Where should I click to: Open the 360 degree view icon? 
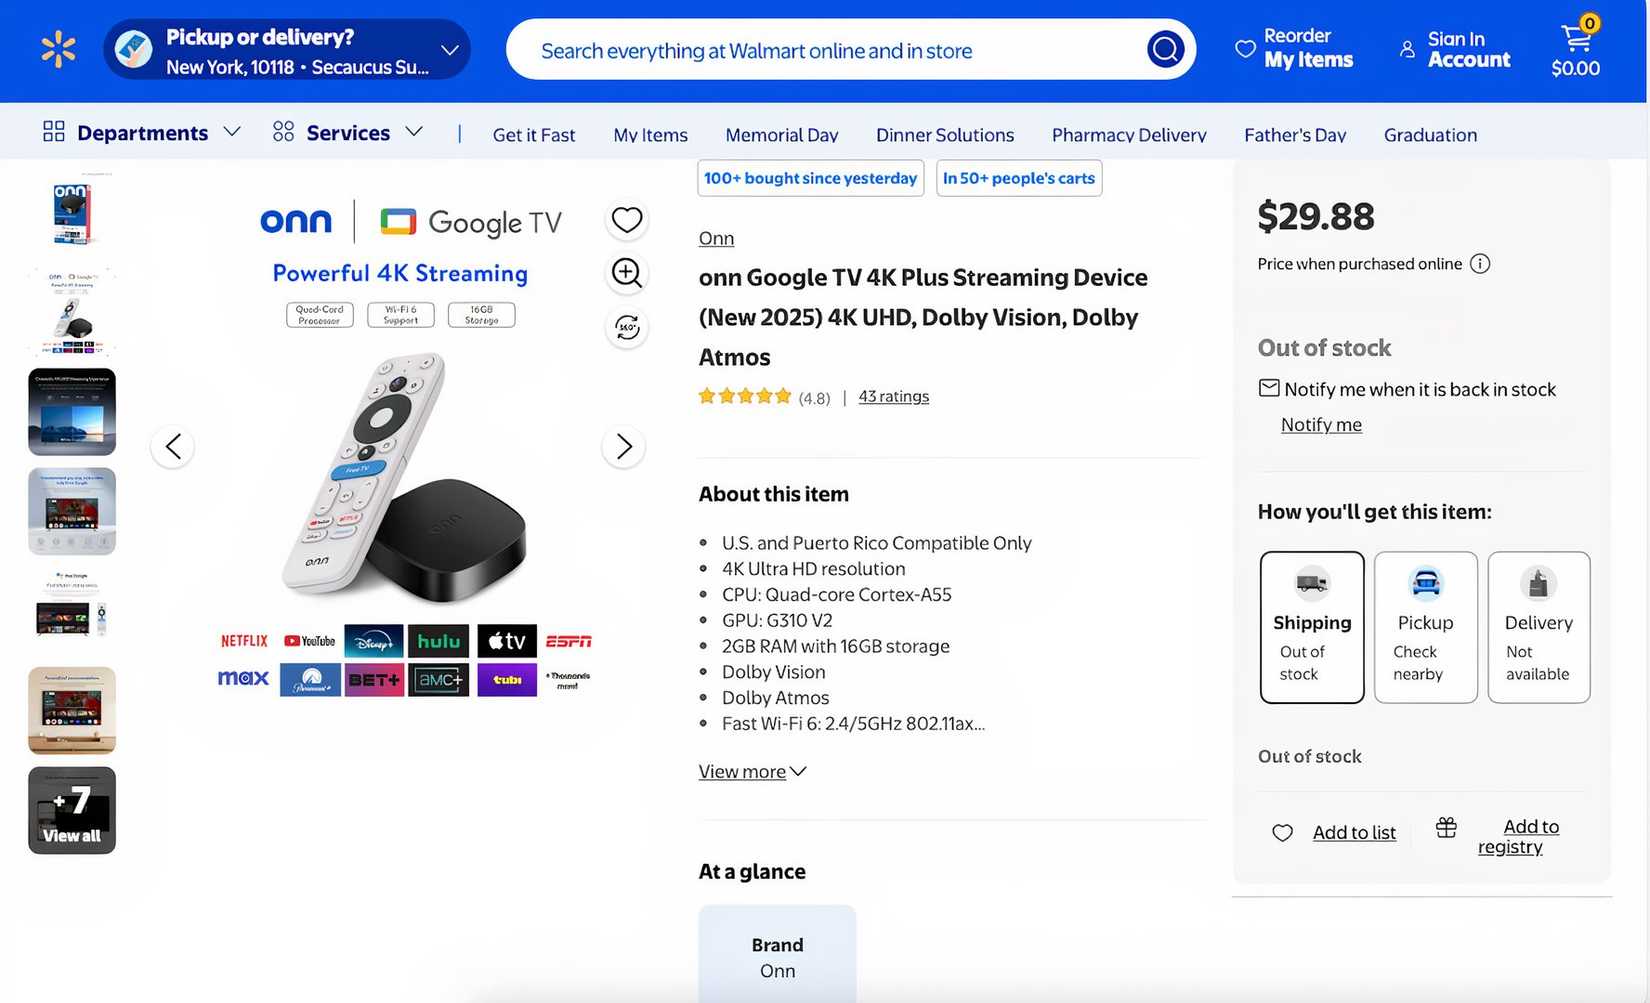pos(627,327)
